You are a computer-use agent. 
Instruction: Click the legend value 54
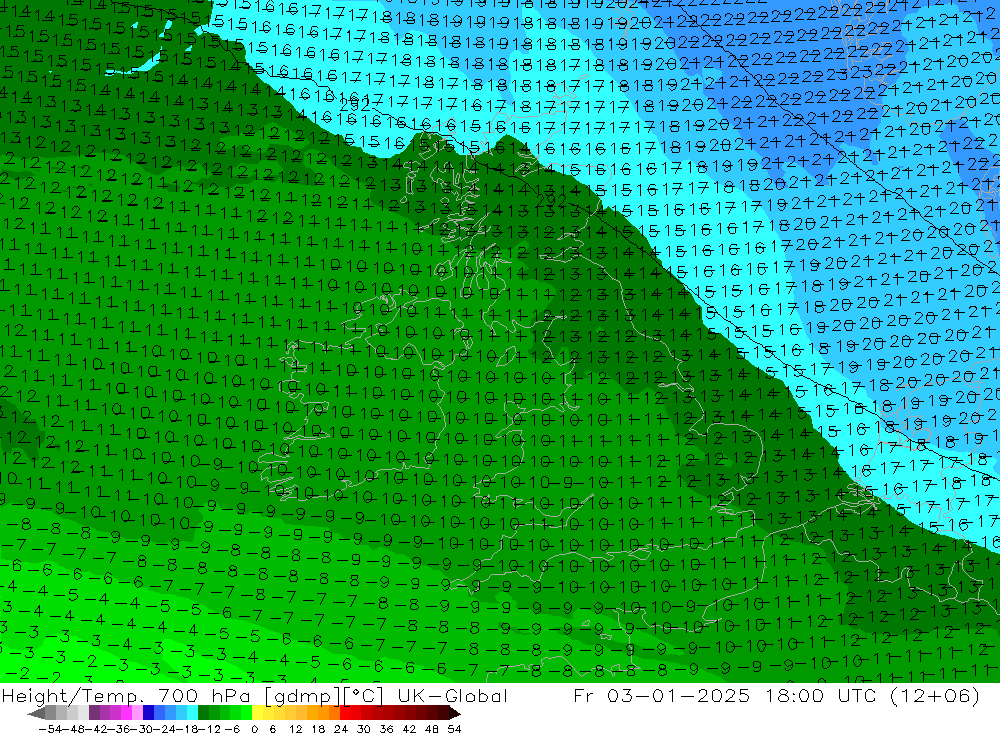point(454,729)
